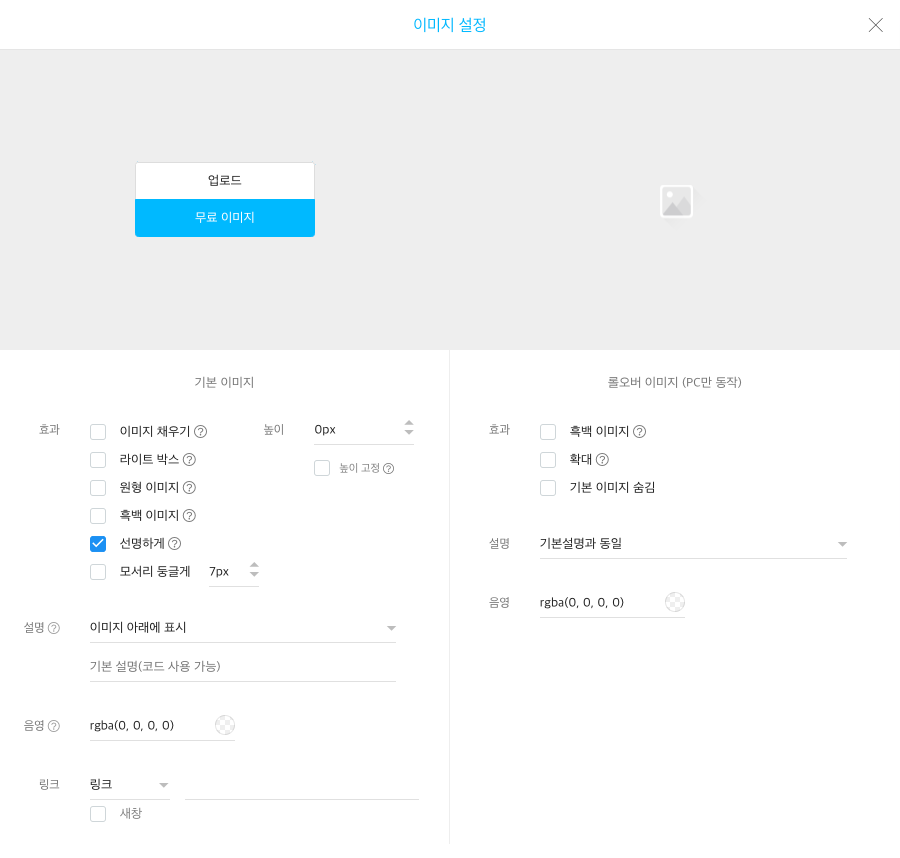This screenshot has height=858, width=900.
Task: Click the 업로드 button
Action: [x=225, y=181]
